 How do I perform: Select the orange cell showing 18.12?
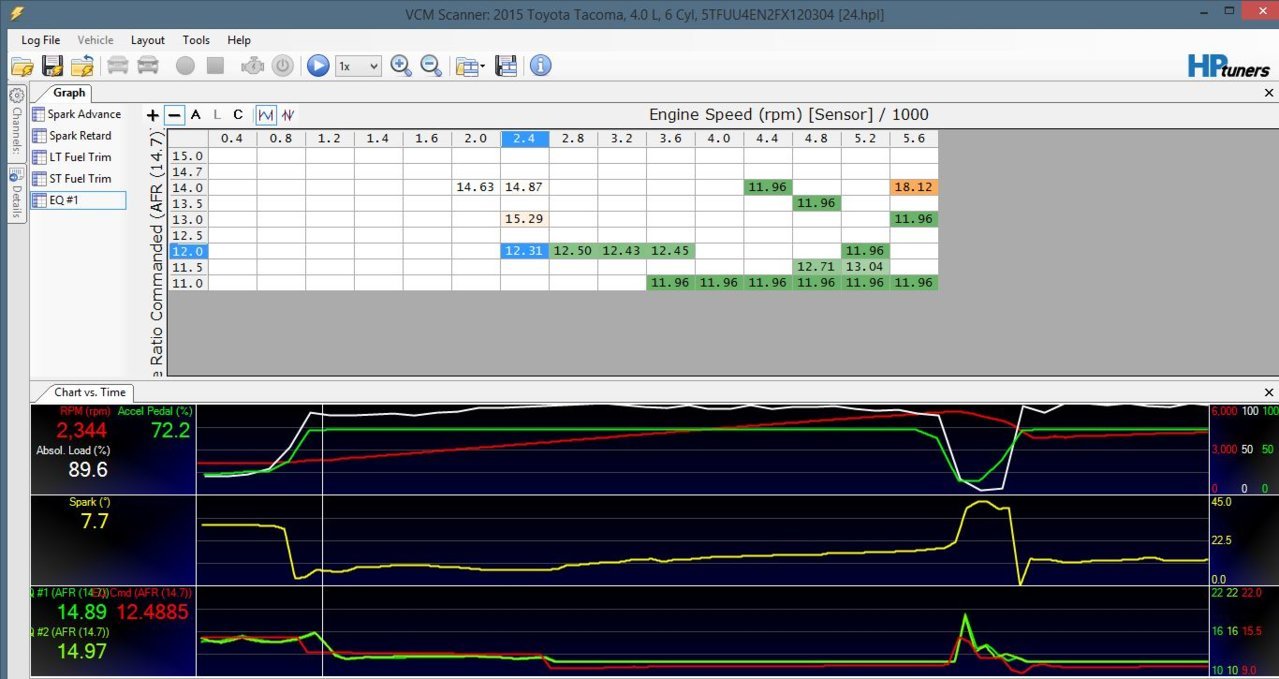click(914, 187)
